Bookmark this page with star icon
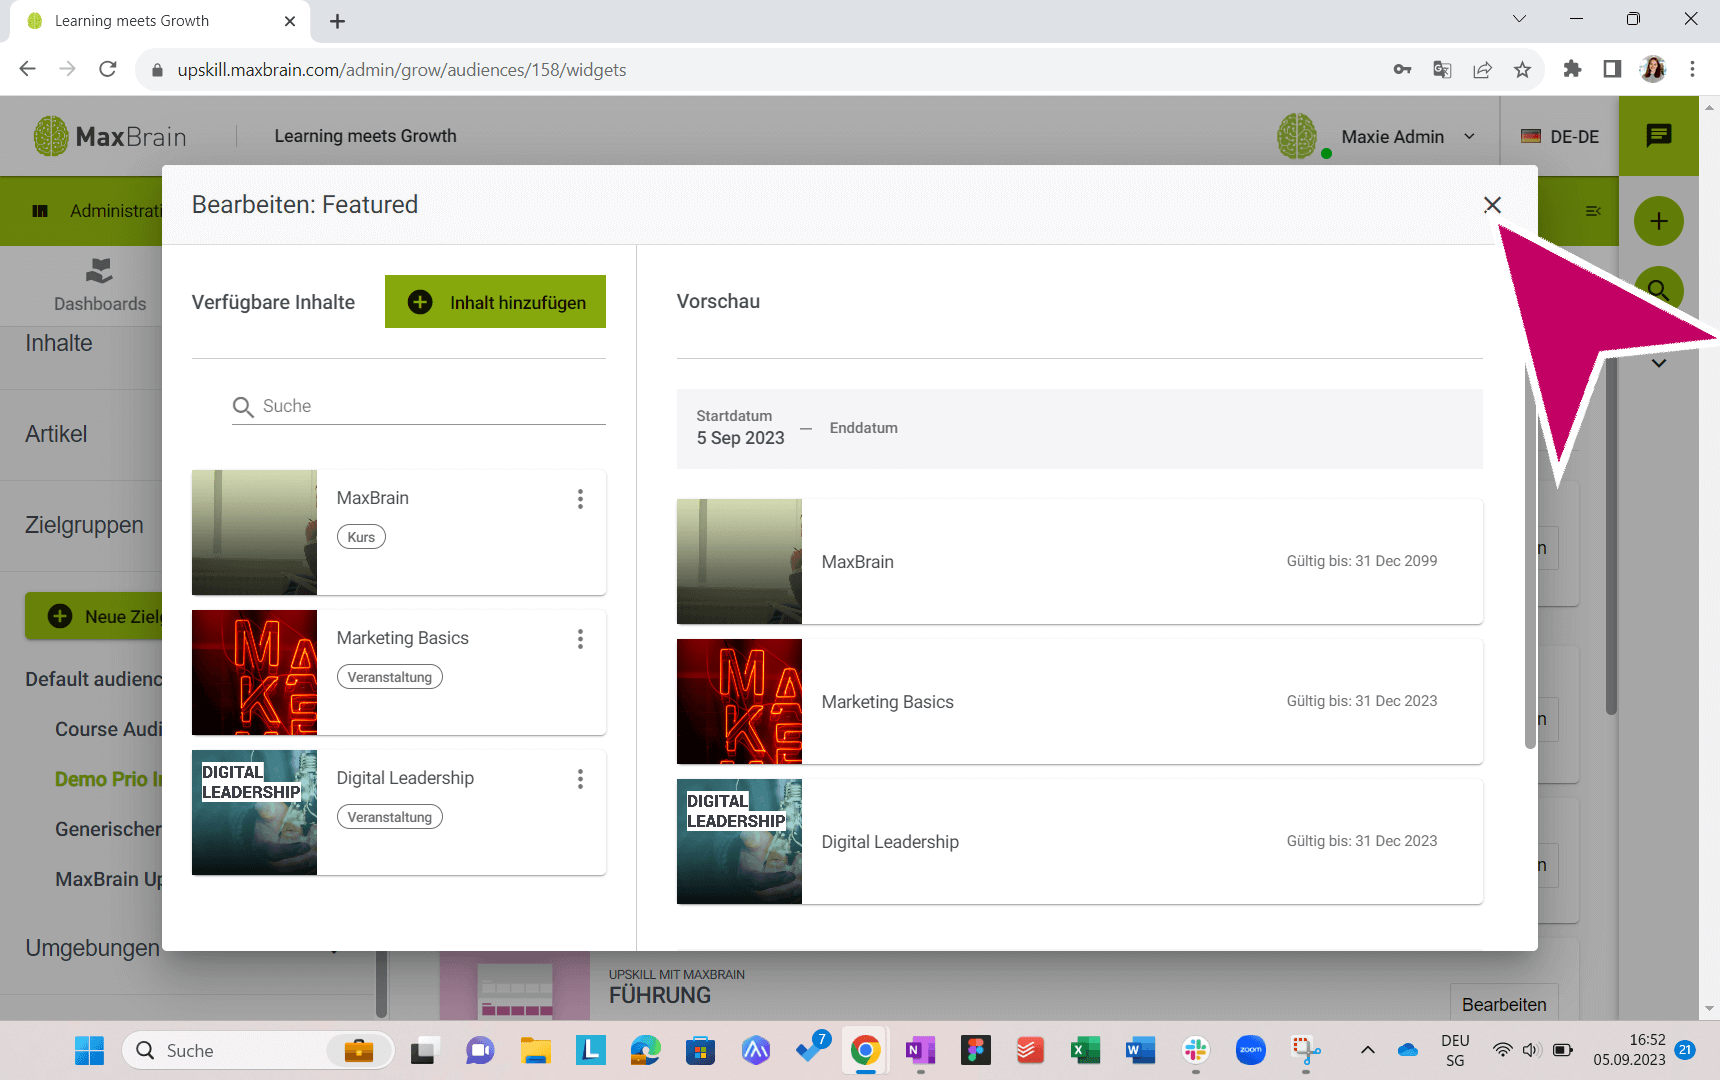This screenshot has width=1720, height=1080. point(1522,69)
